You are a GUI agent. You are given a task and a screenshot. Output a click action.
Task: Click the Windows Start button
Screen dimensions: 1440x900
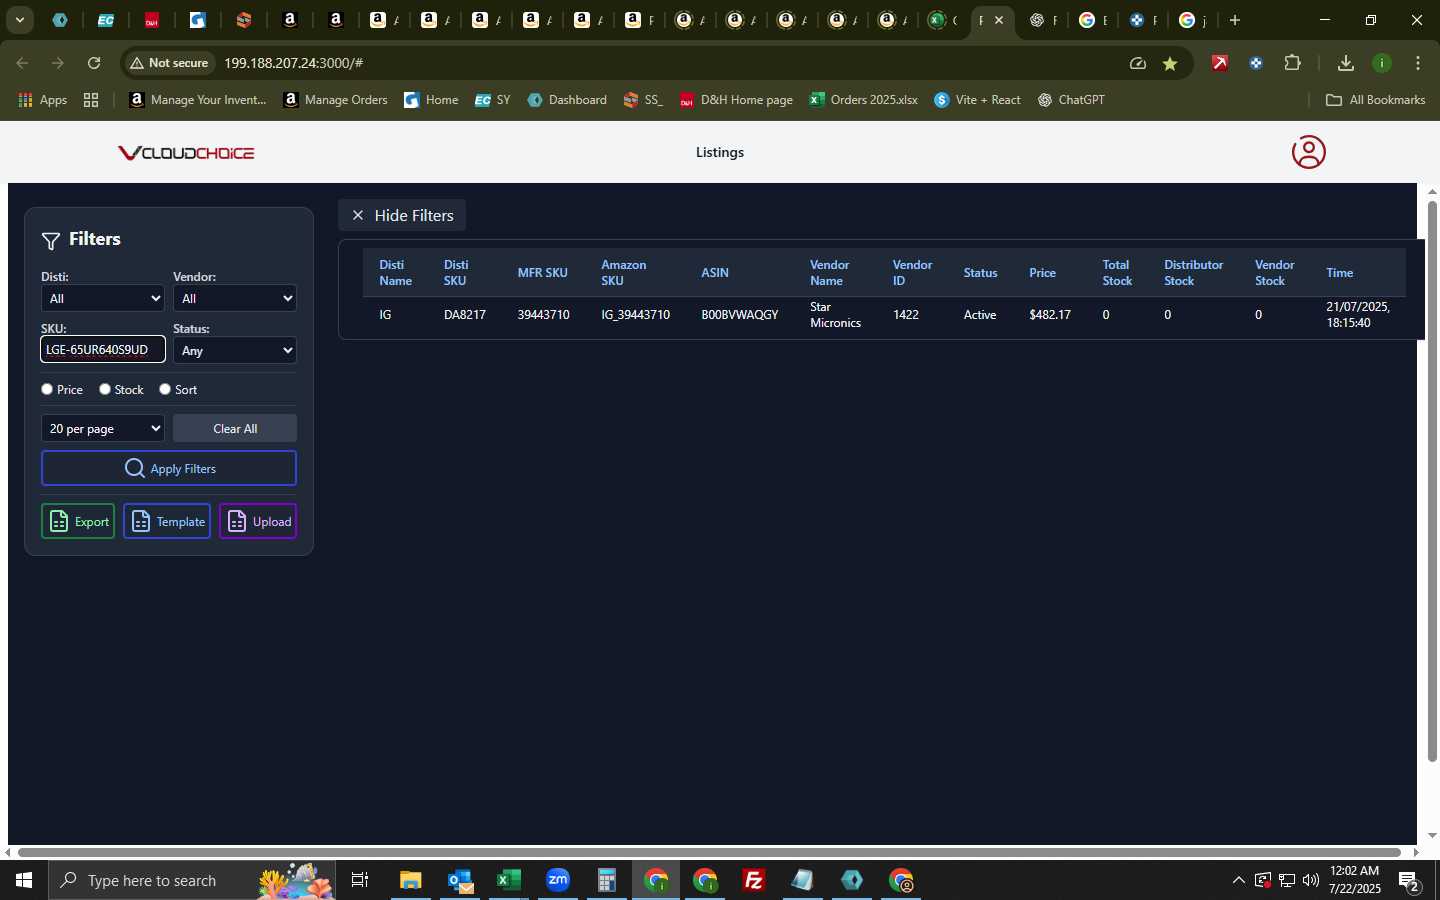coord(24,880)
